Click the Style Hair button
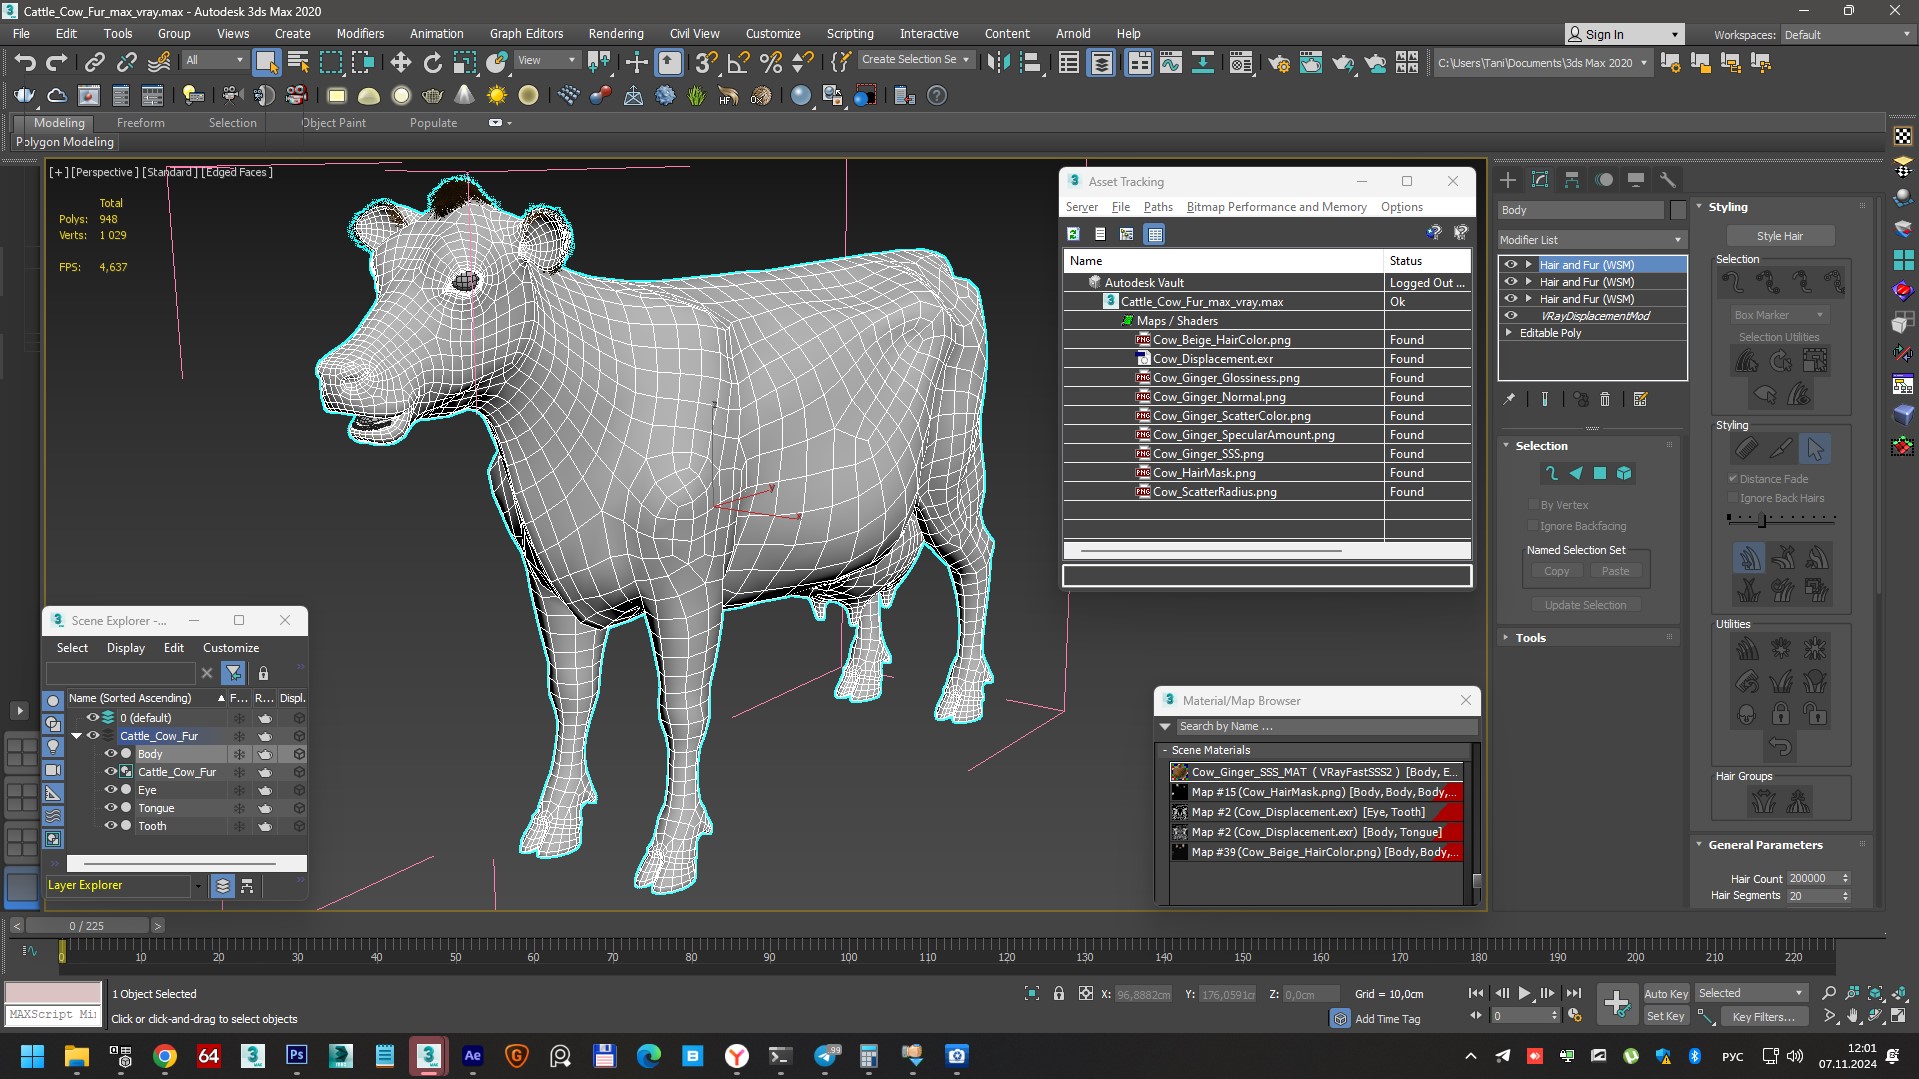This screenshot has height=1079, width=1919. pyautogui.click(x=1780, y=236)
